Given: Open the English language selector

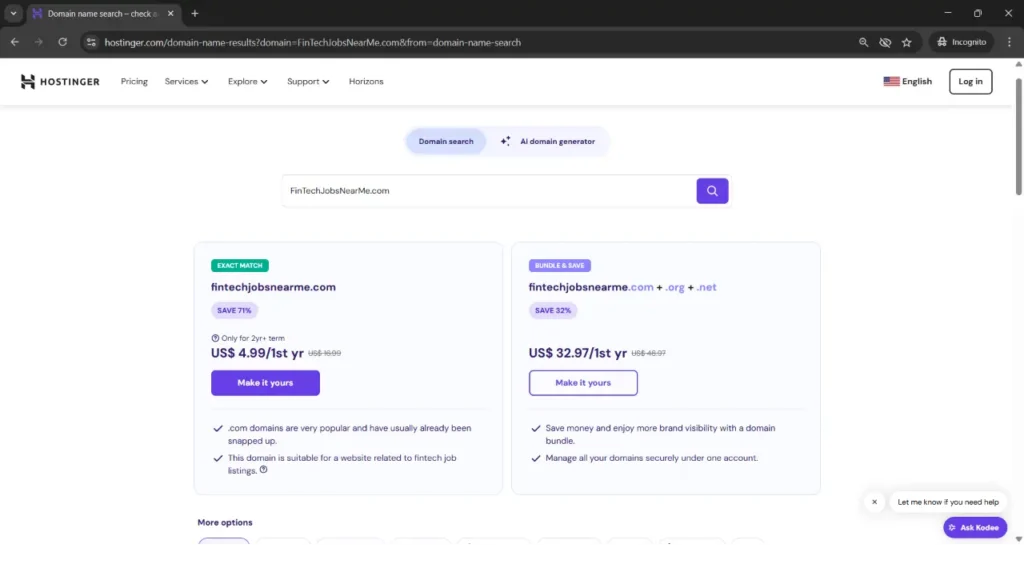Looking at the screenshot, I should tap(908, 82).
